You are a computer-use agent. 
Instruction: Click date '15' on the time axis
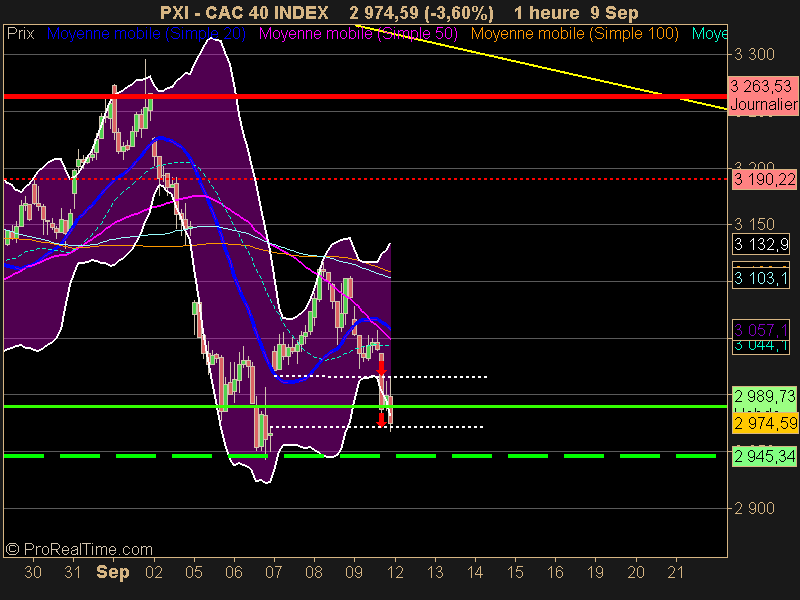coord(515,572)
